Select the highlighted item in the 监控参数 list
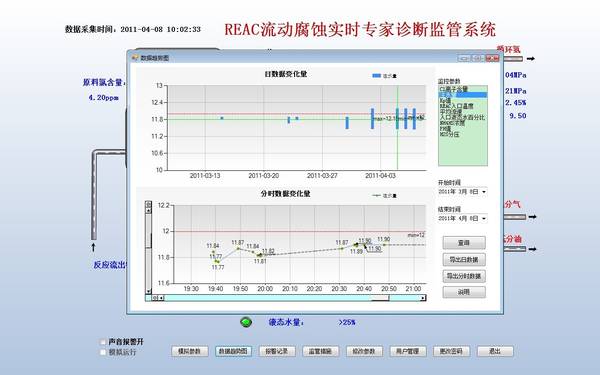 pos(463,95)
